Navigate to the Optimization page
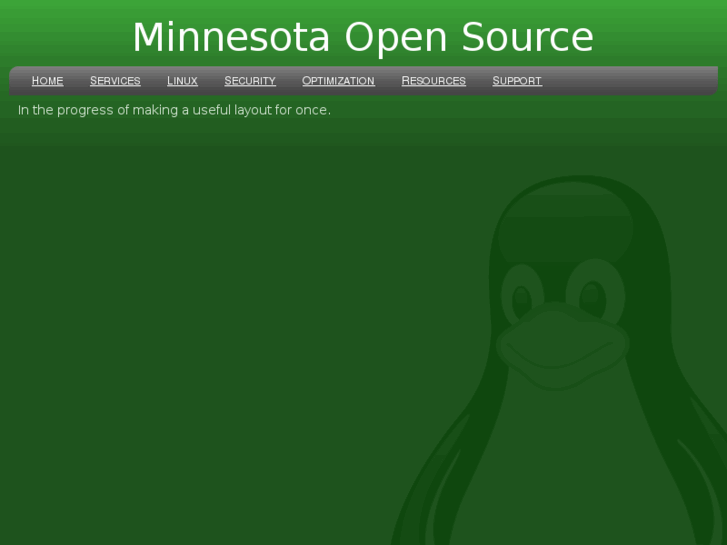 pyautogui.click(x=338, y=81)
